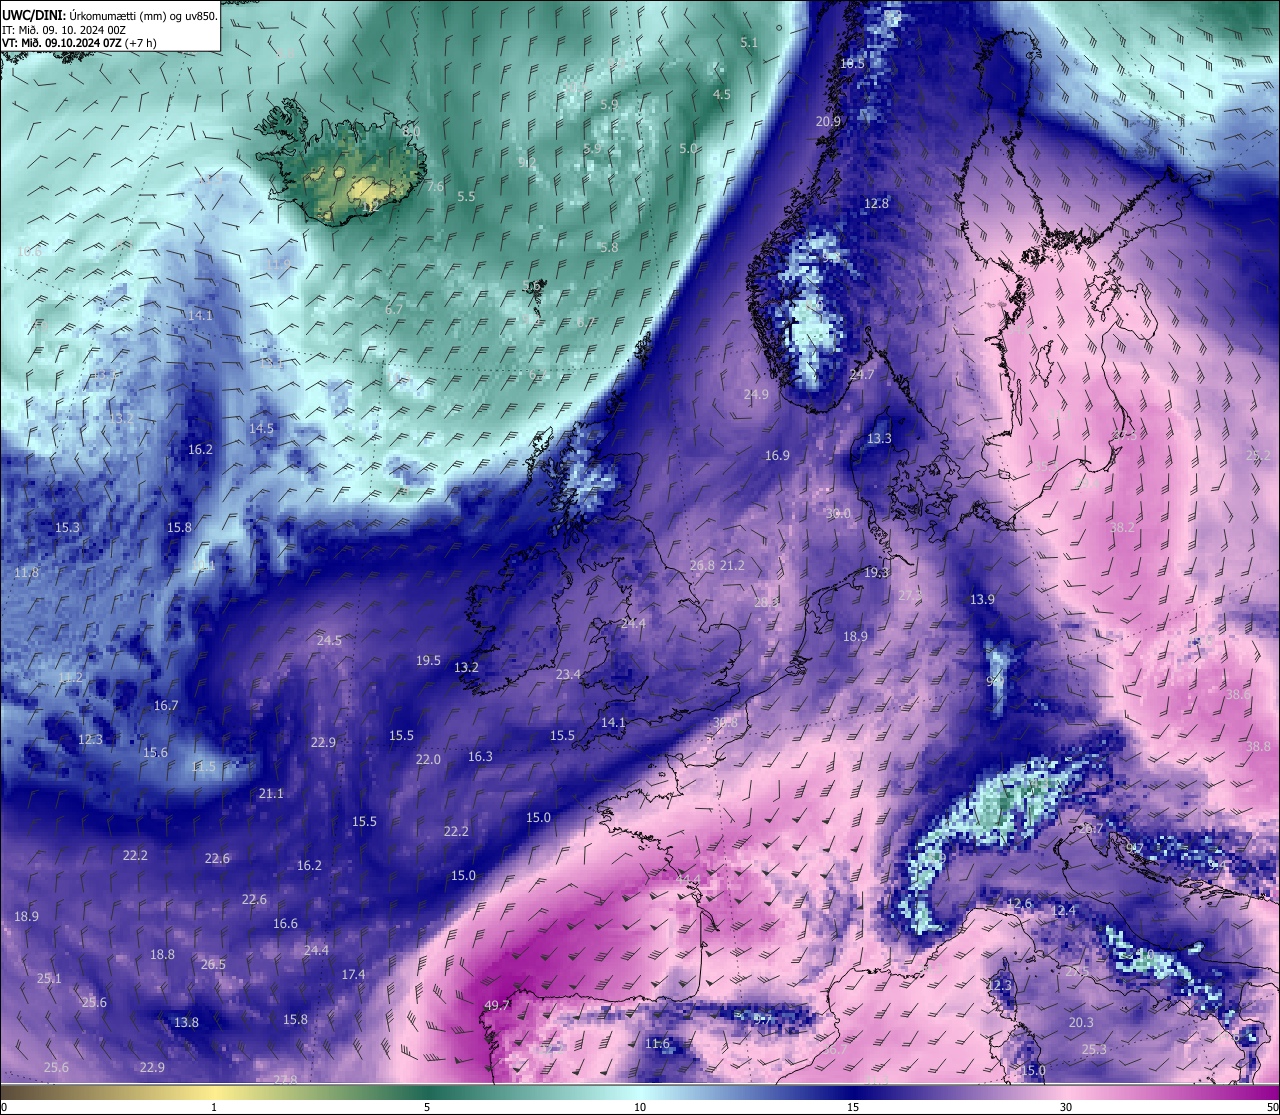
Task: Click the 7.6 value off Iceland's east coast
Action: tap(435, 186)
